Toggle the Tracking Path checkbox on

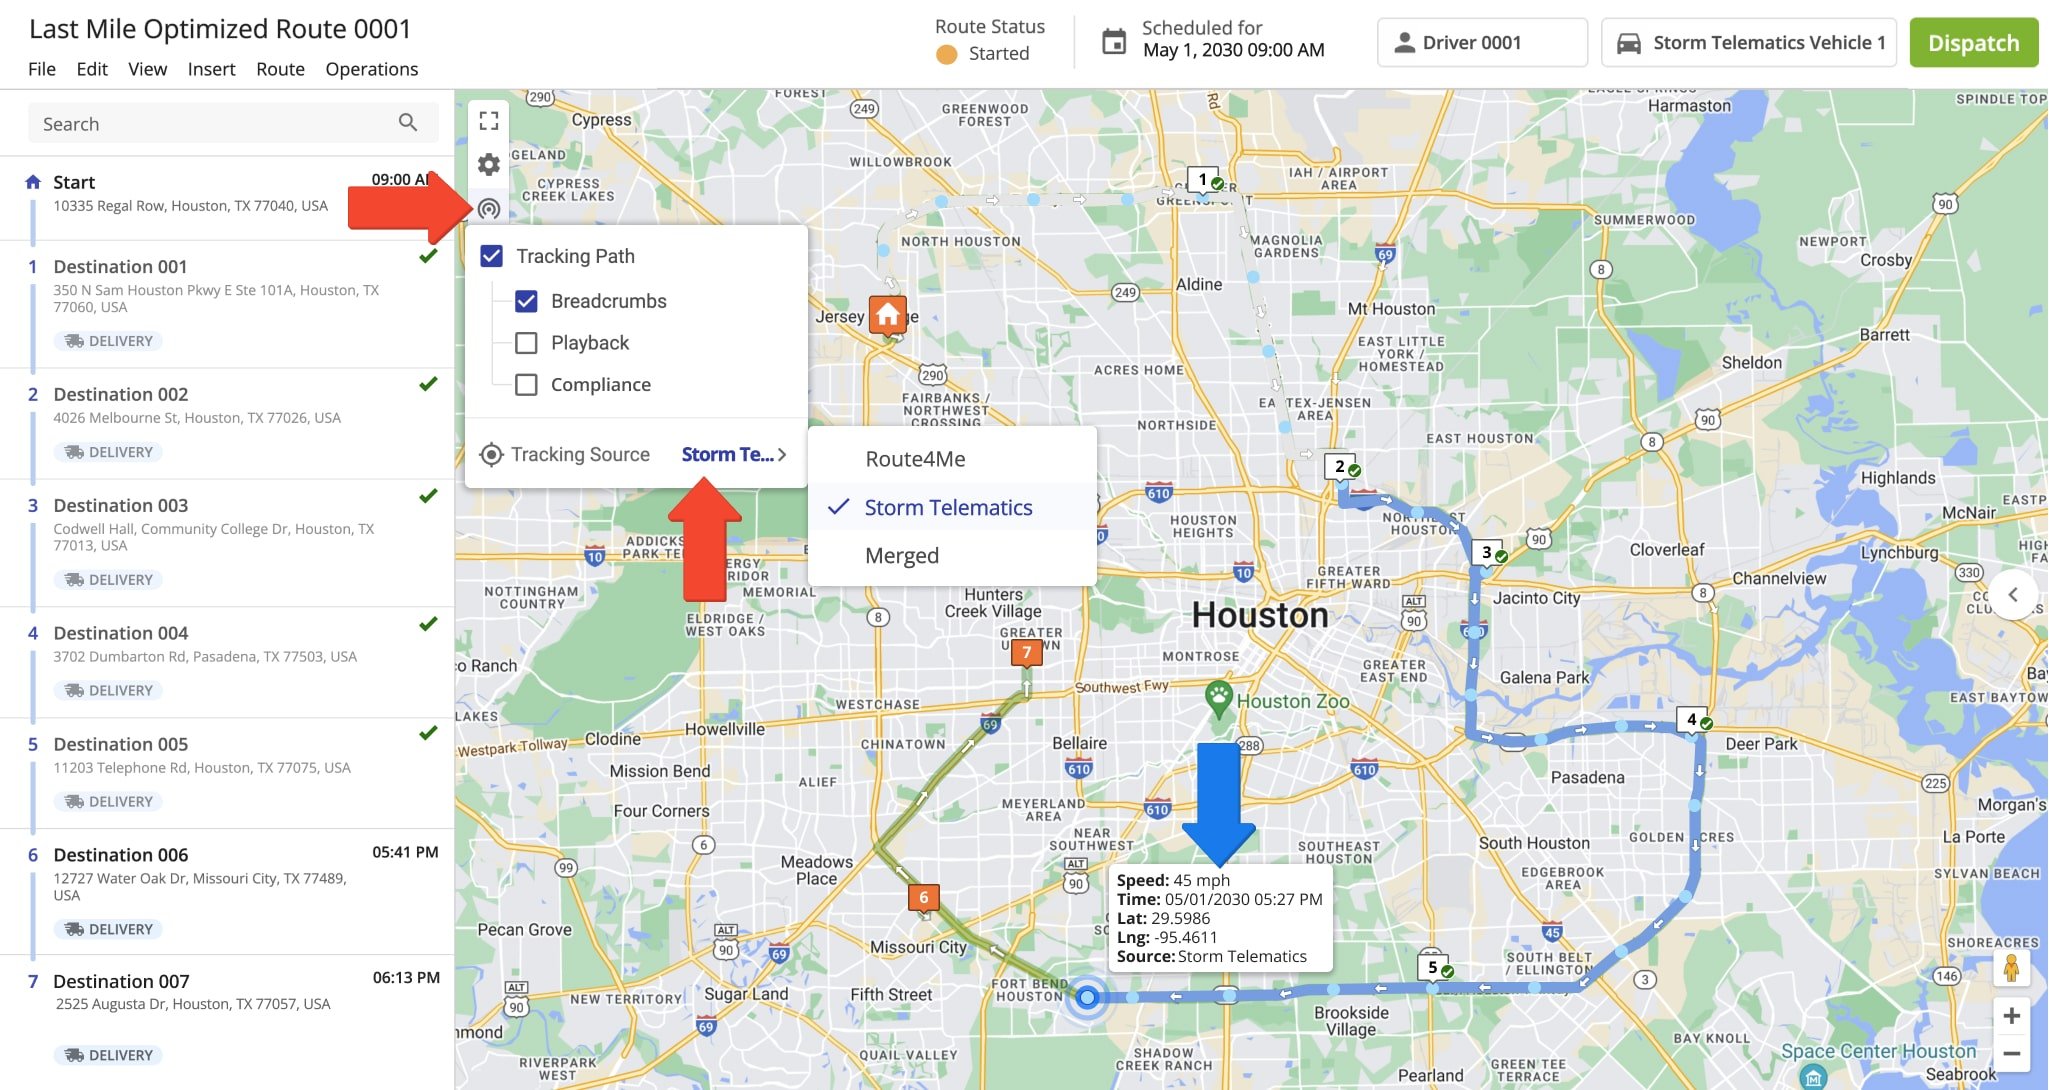pos(492,255)
